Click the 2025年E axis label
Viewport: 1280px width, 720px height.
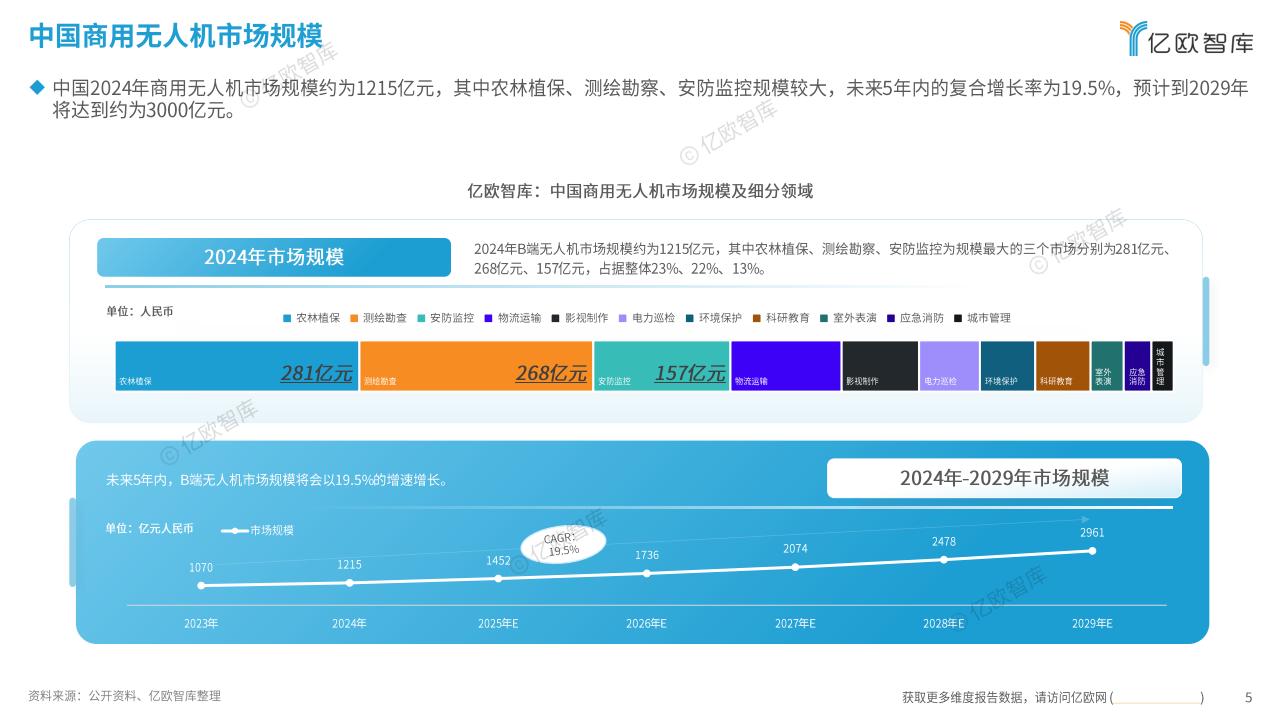pyautogui.click(x=498, y=624)
